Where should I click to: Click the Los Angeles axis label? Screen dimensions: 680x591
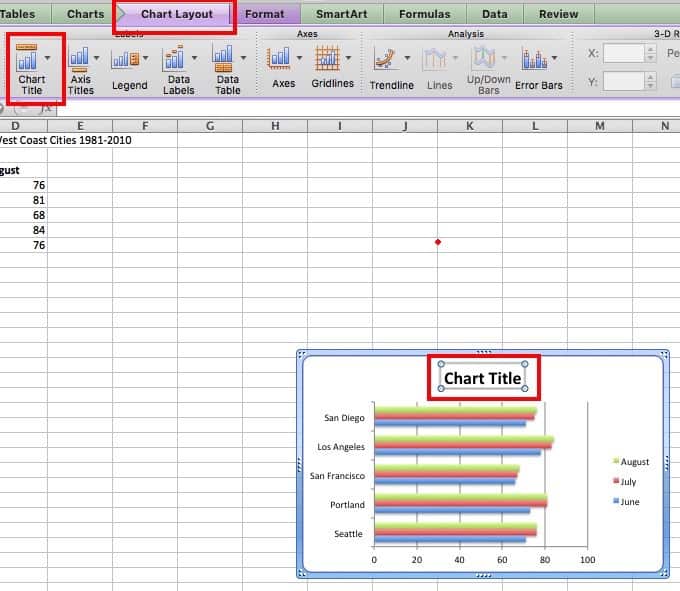pos(341,447)
